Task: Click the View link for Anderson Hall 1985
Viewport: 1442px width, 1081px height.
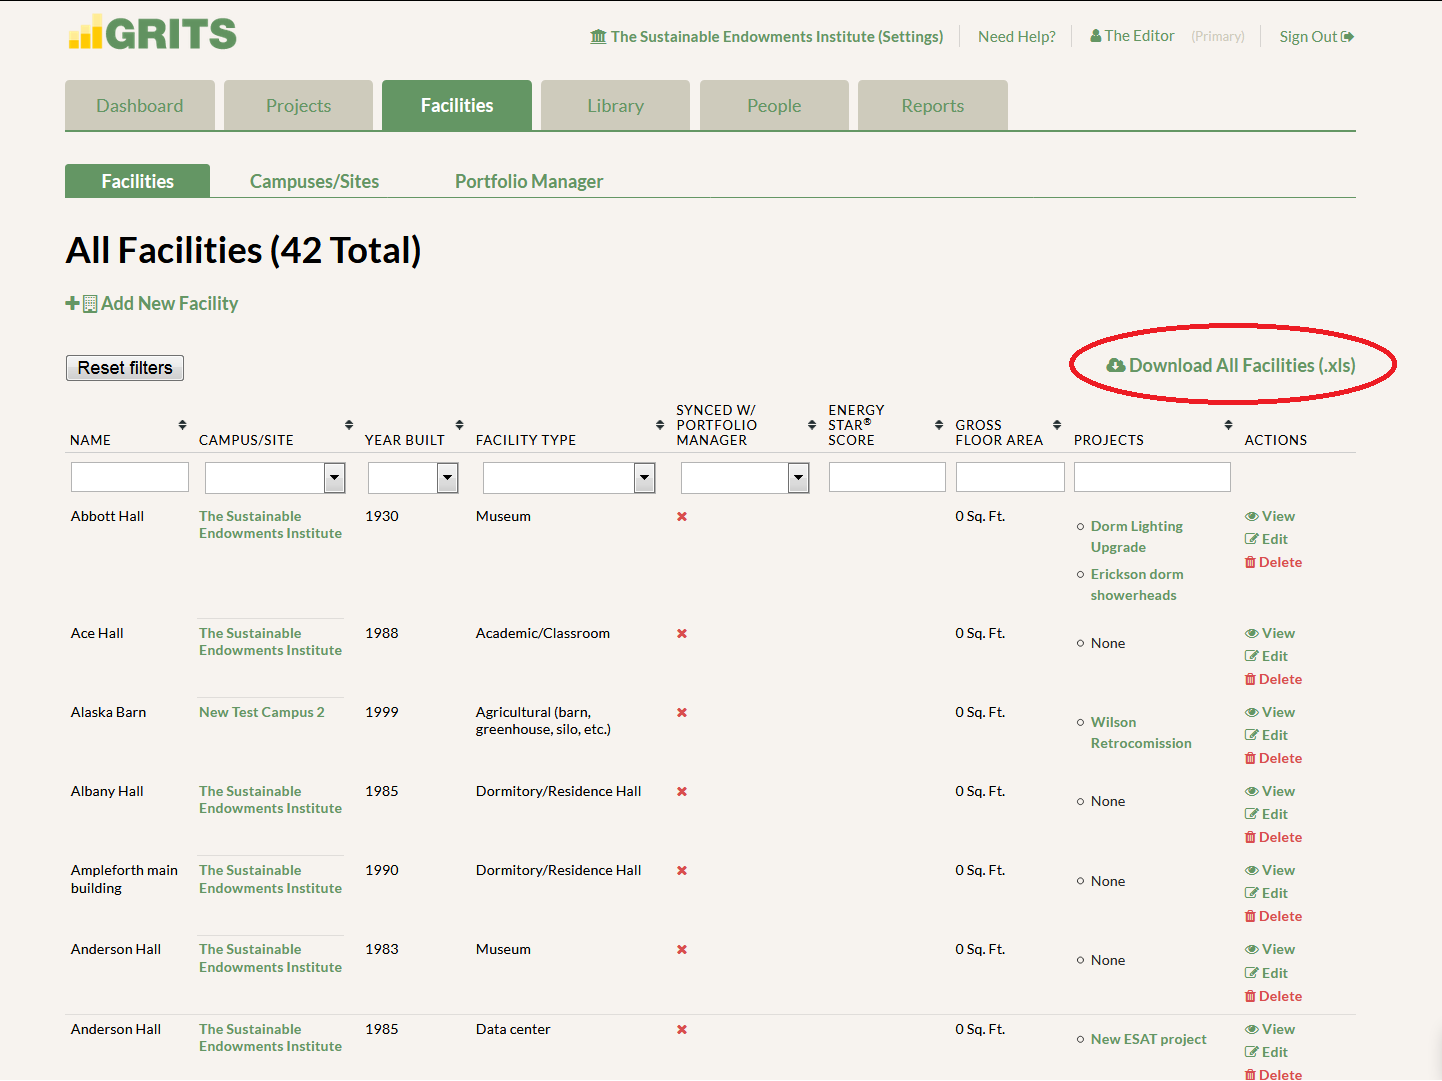Action: (x=1270, y=1029)
